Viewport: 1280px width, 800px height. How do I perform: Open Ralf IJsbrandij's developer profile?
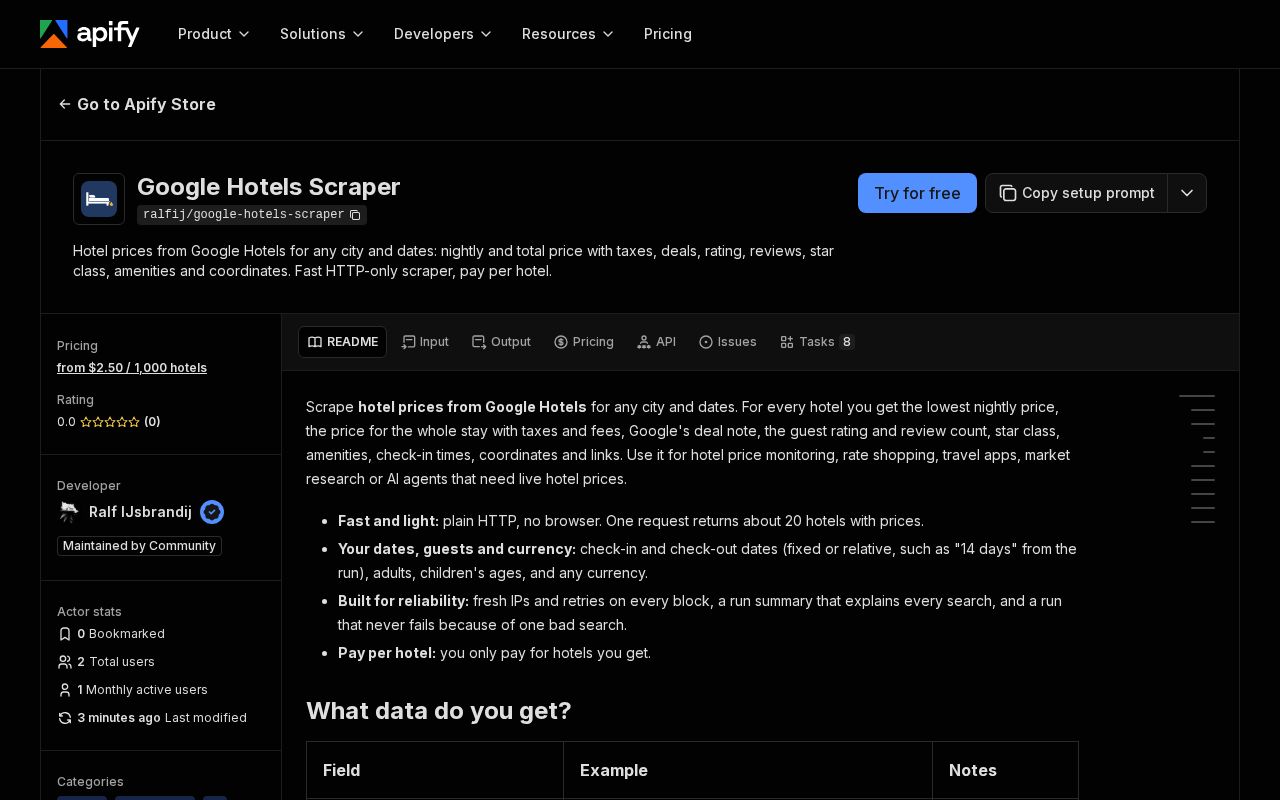click(140, 512)
